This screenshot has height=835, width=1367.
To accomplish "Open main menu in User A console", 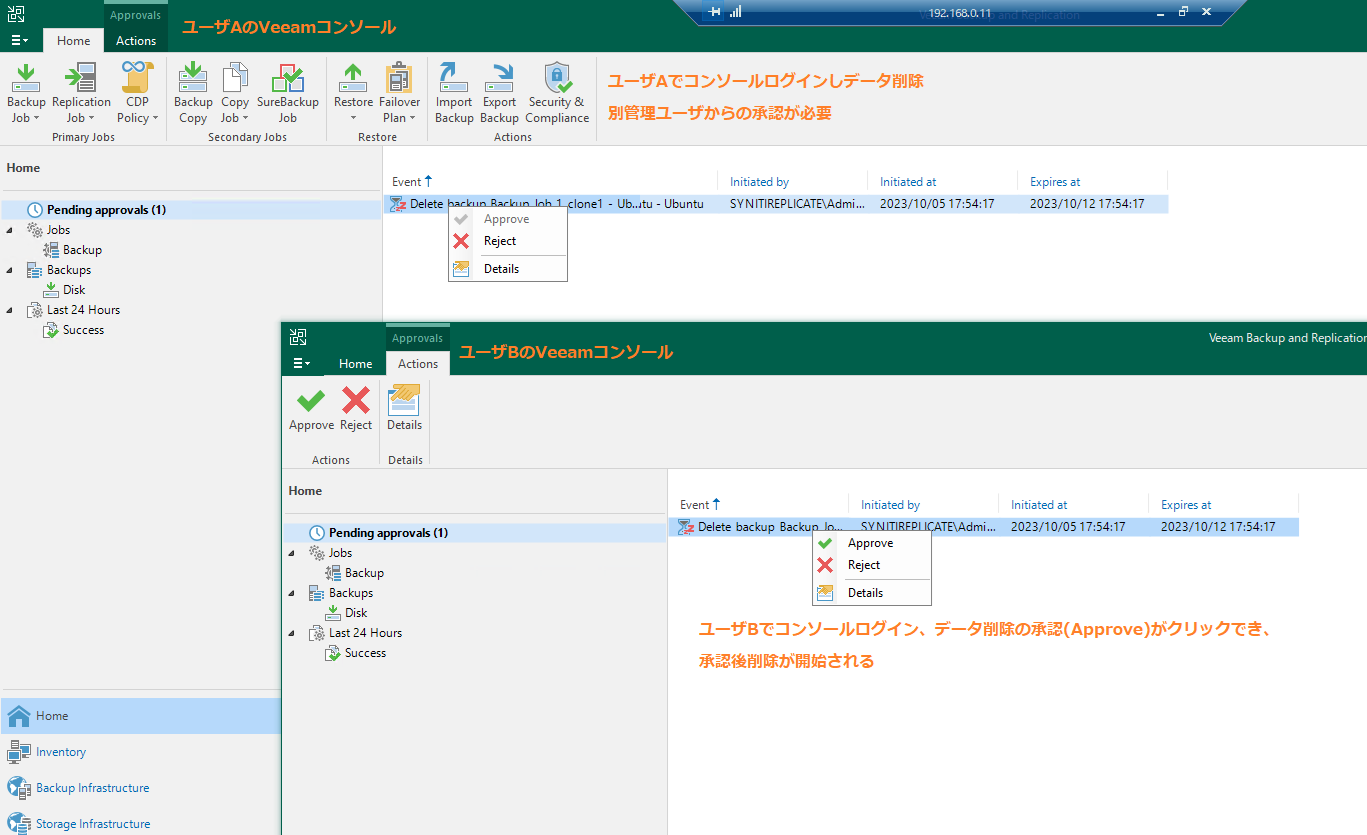I will (x=19, y=41).
